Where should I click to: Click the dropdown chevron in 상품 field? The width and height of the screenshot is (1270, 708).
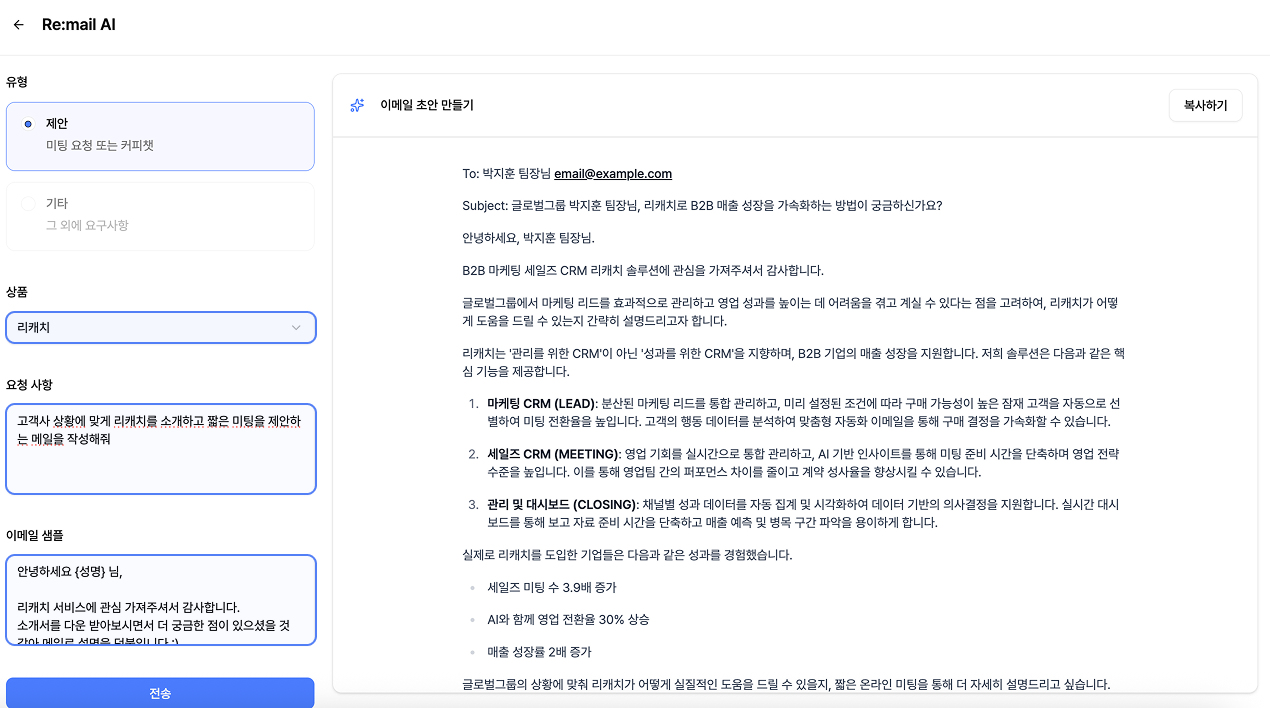pyautogui.click(x=296, y=328)
